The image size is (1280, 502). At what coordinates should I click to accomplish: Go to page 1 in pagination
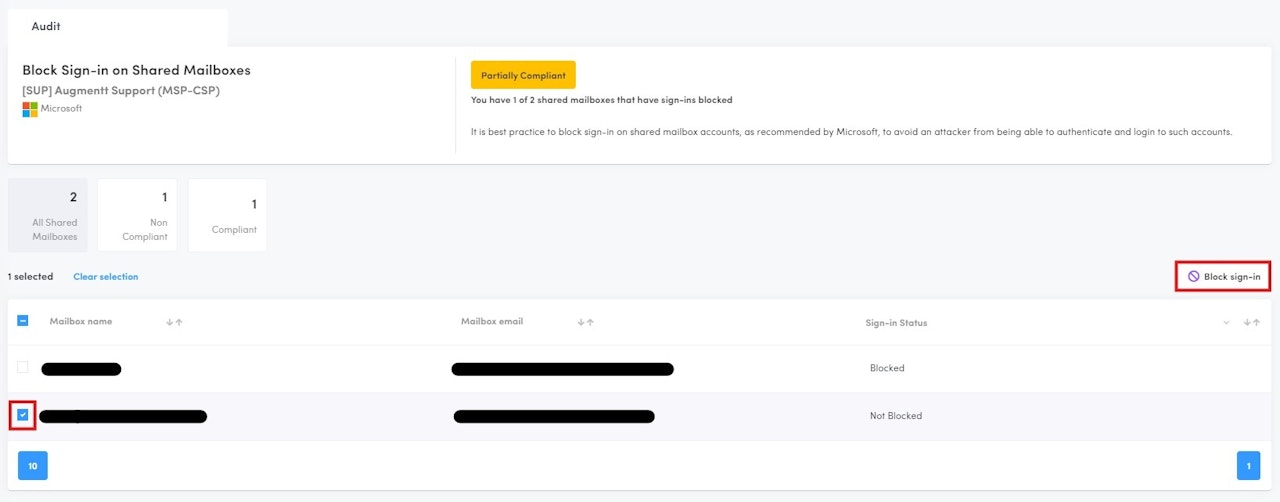pos(1248,466)
